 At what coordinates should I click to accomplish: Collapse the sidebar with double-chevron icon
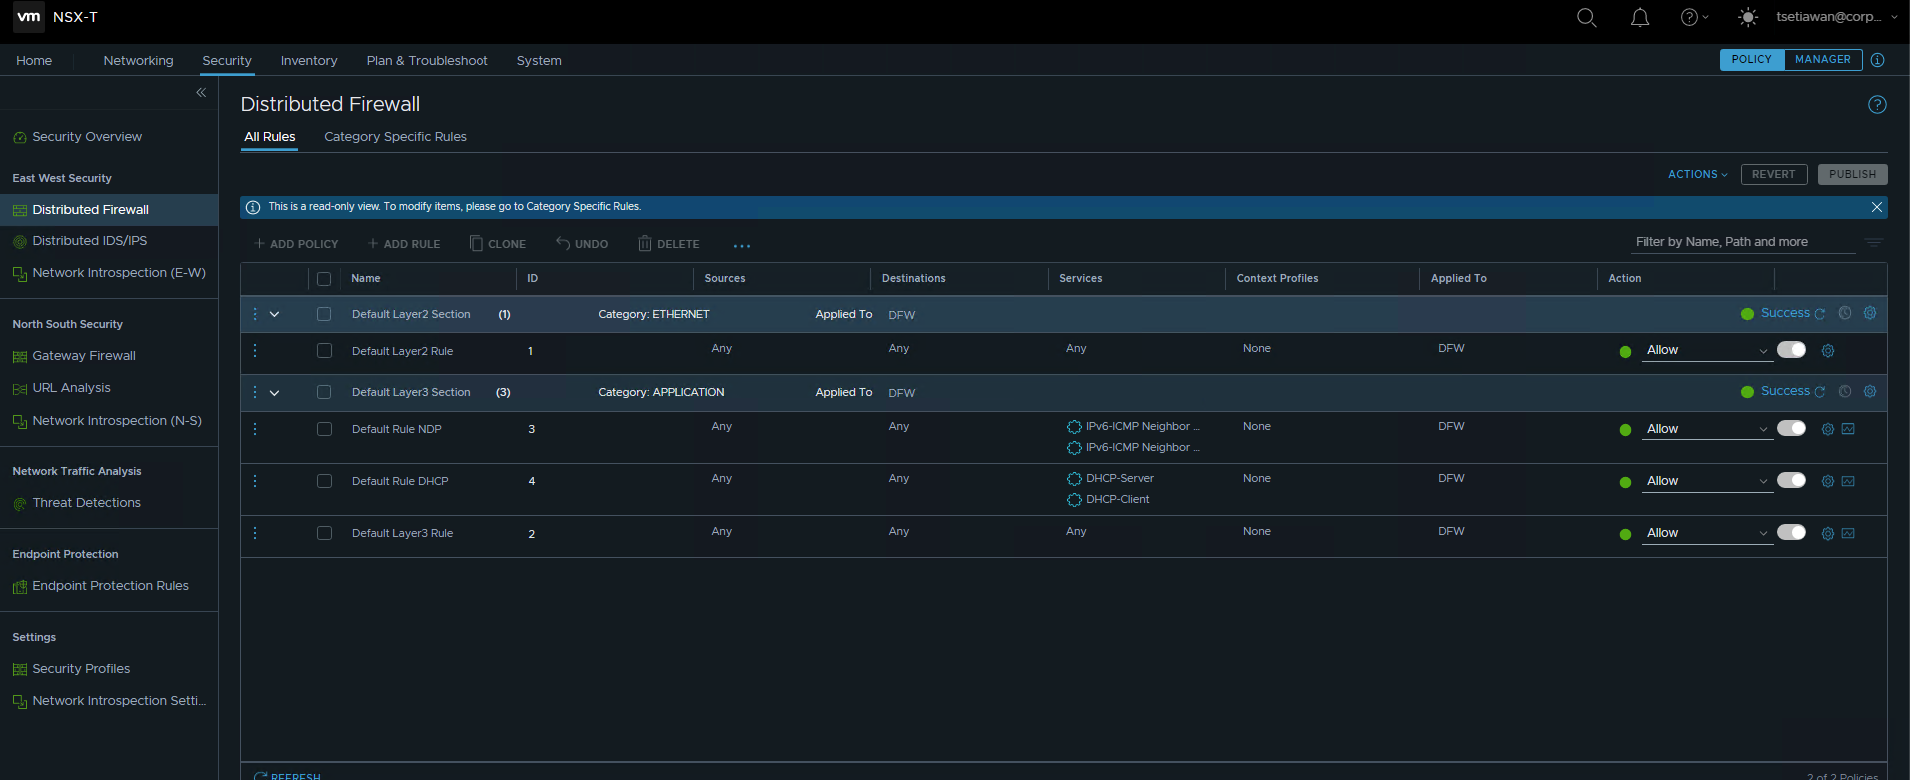[x=201, y=92]
